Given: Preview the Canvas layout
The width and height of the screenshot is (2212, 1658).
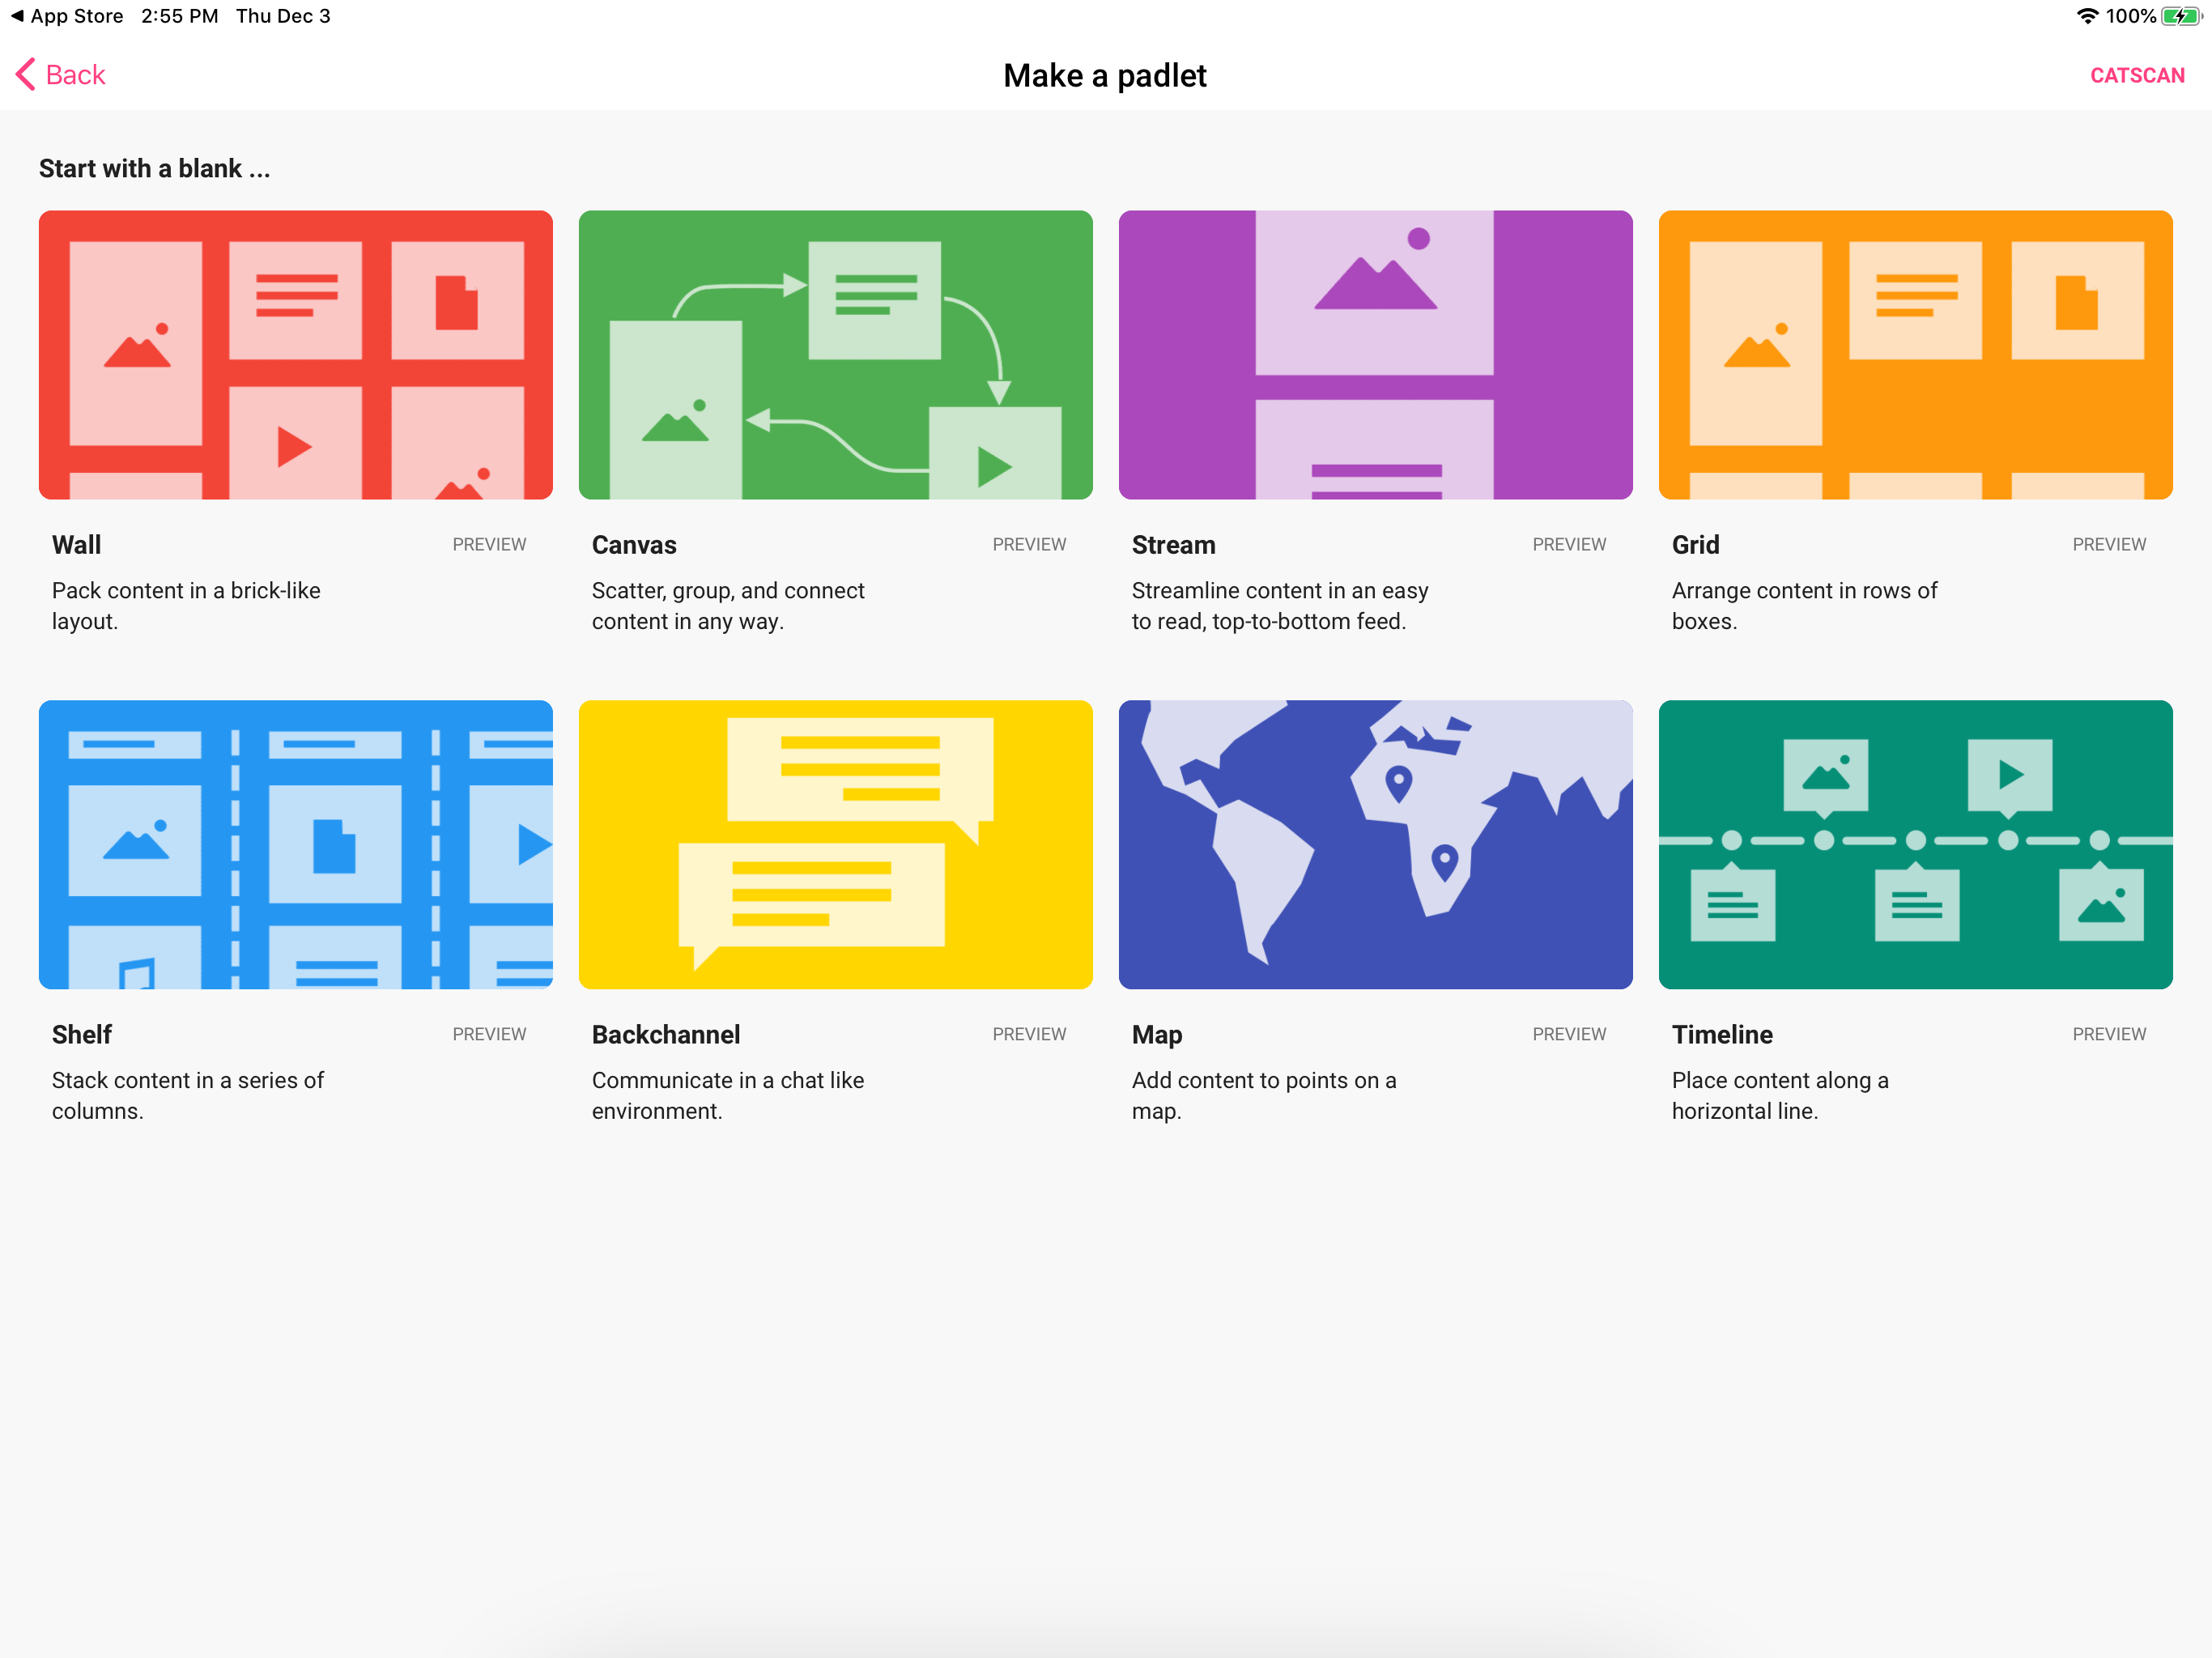Looking at the screenshot, I should [1029, 544].
